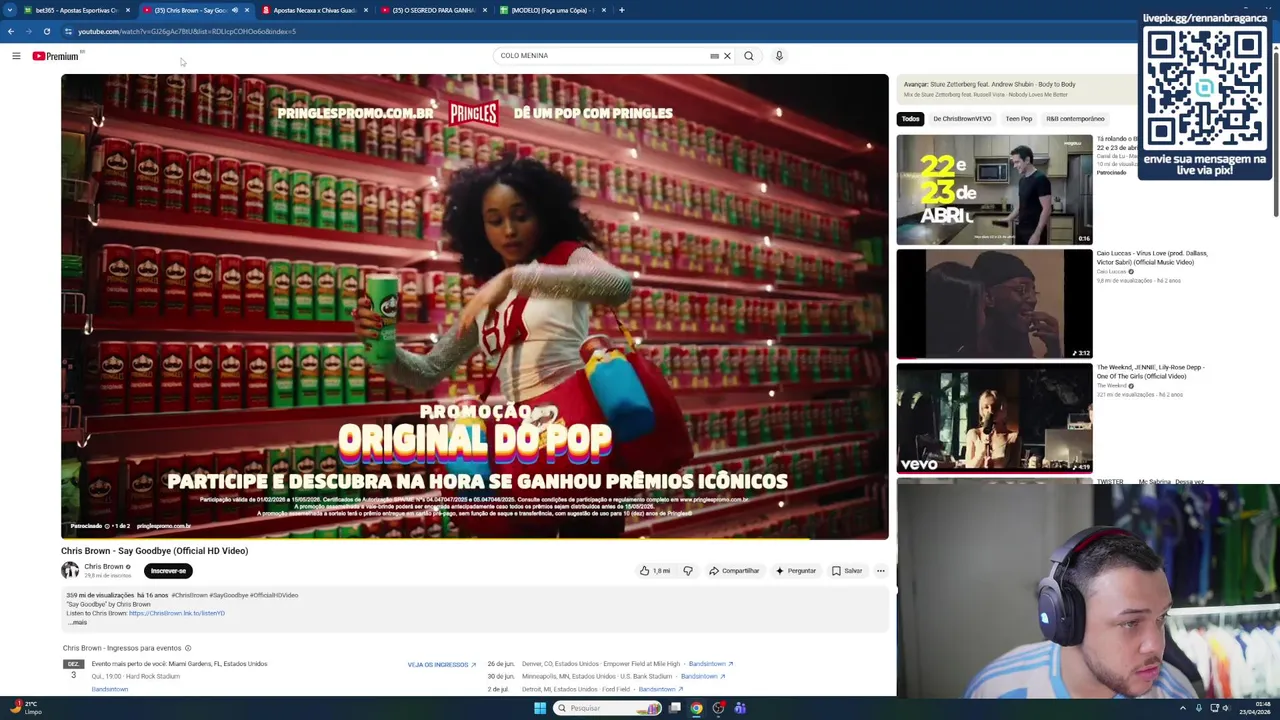1280x720 pixels.
Task: Click the YouTube Premium logo
Action: [55, 56]
